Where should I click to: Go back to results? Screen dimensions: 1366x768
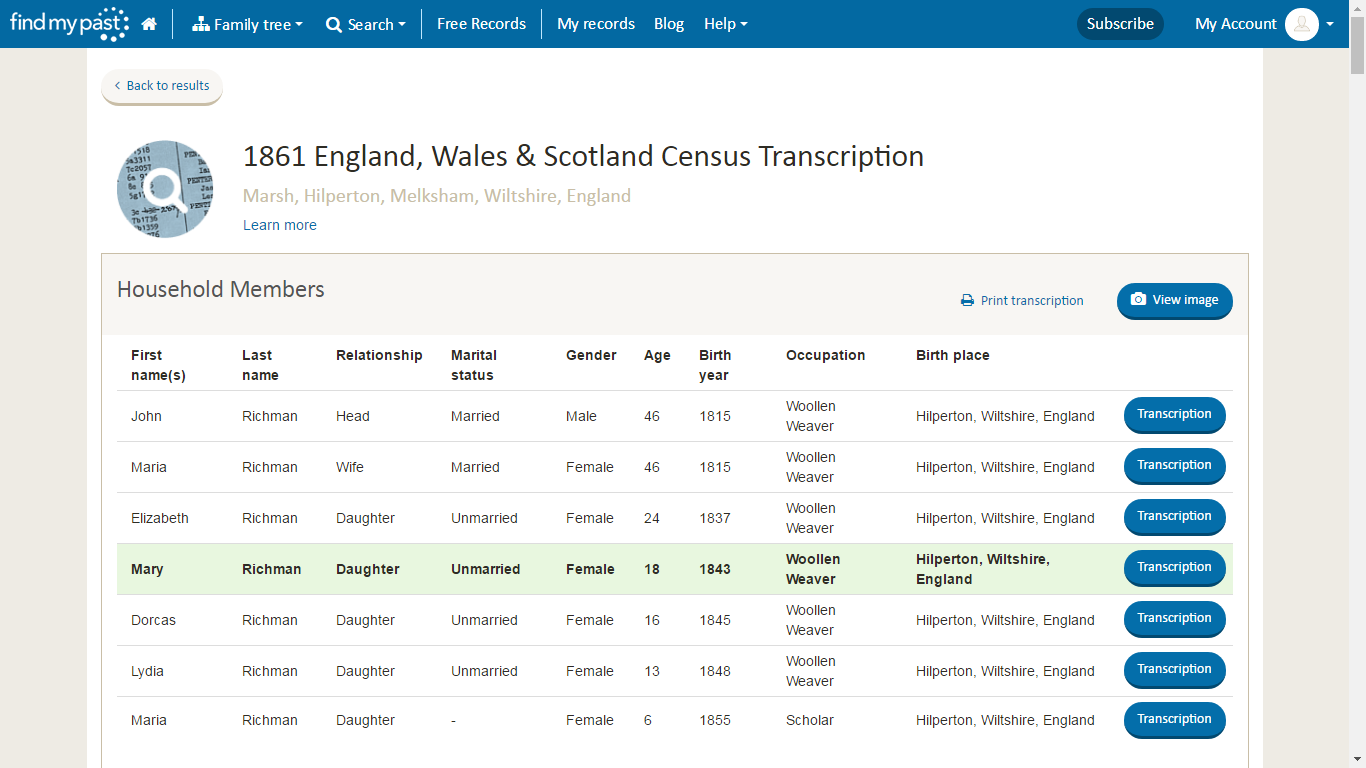162,86
